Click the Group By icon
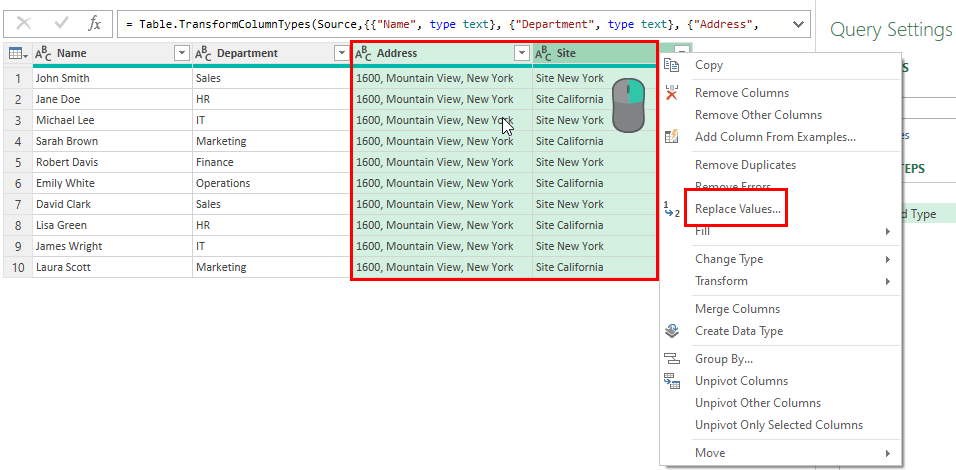956x470 pixels. pyautogui.click(x=671, y=359)
